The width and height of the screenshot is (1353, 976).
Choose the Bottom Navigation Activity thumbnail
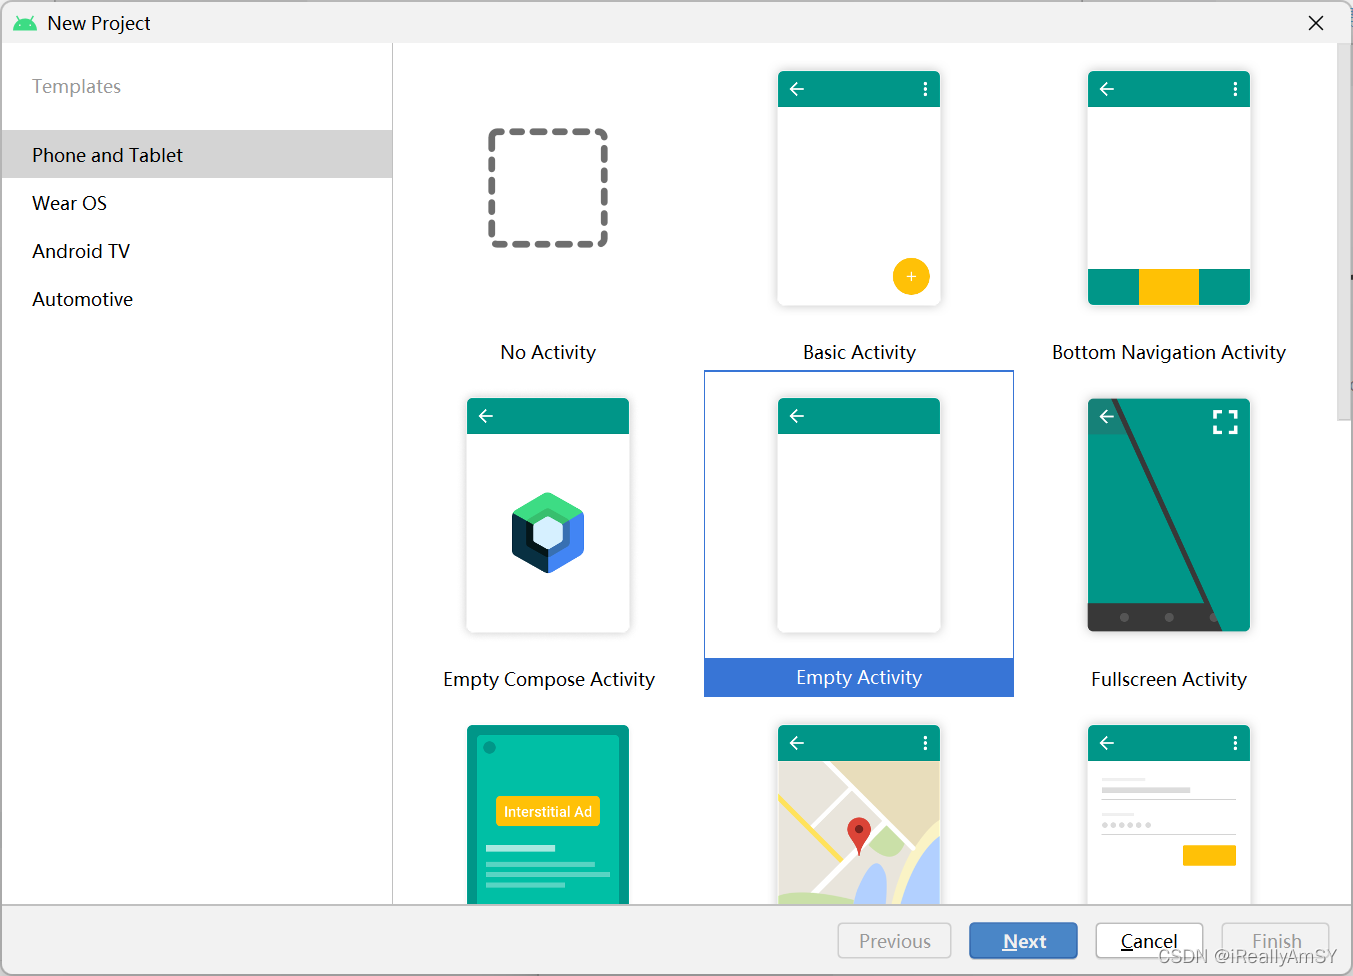tap(1169, 188)
